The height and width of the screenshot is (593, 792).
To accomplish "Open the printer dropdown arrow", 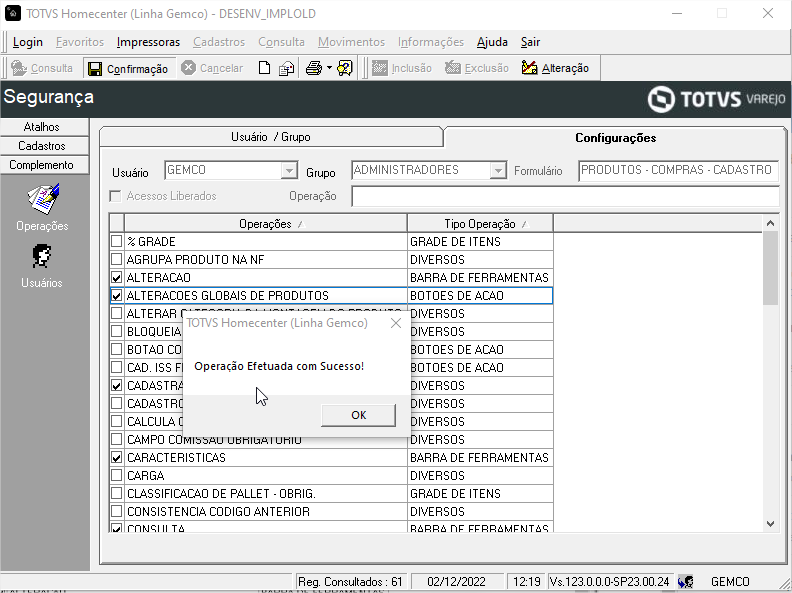I will pyautogui.click(x=329, y=68).
